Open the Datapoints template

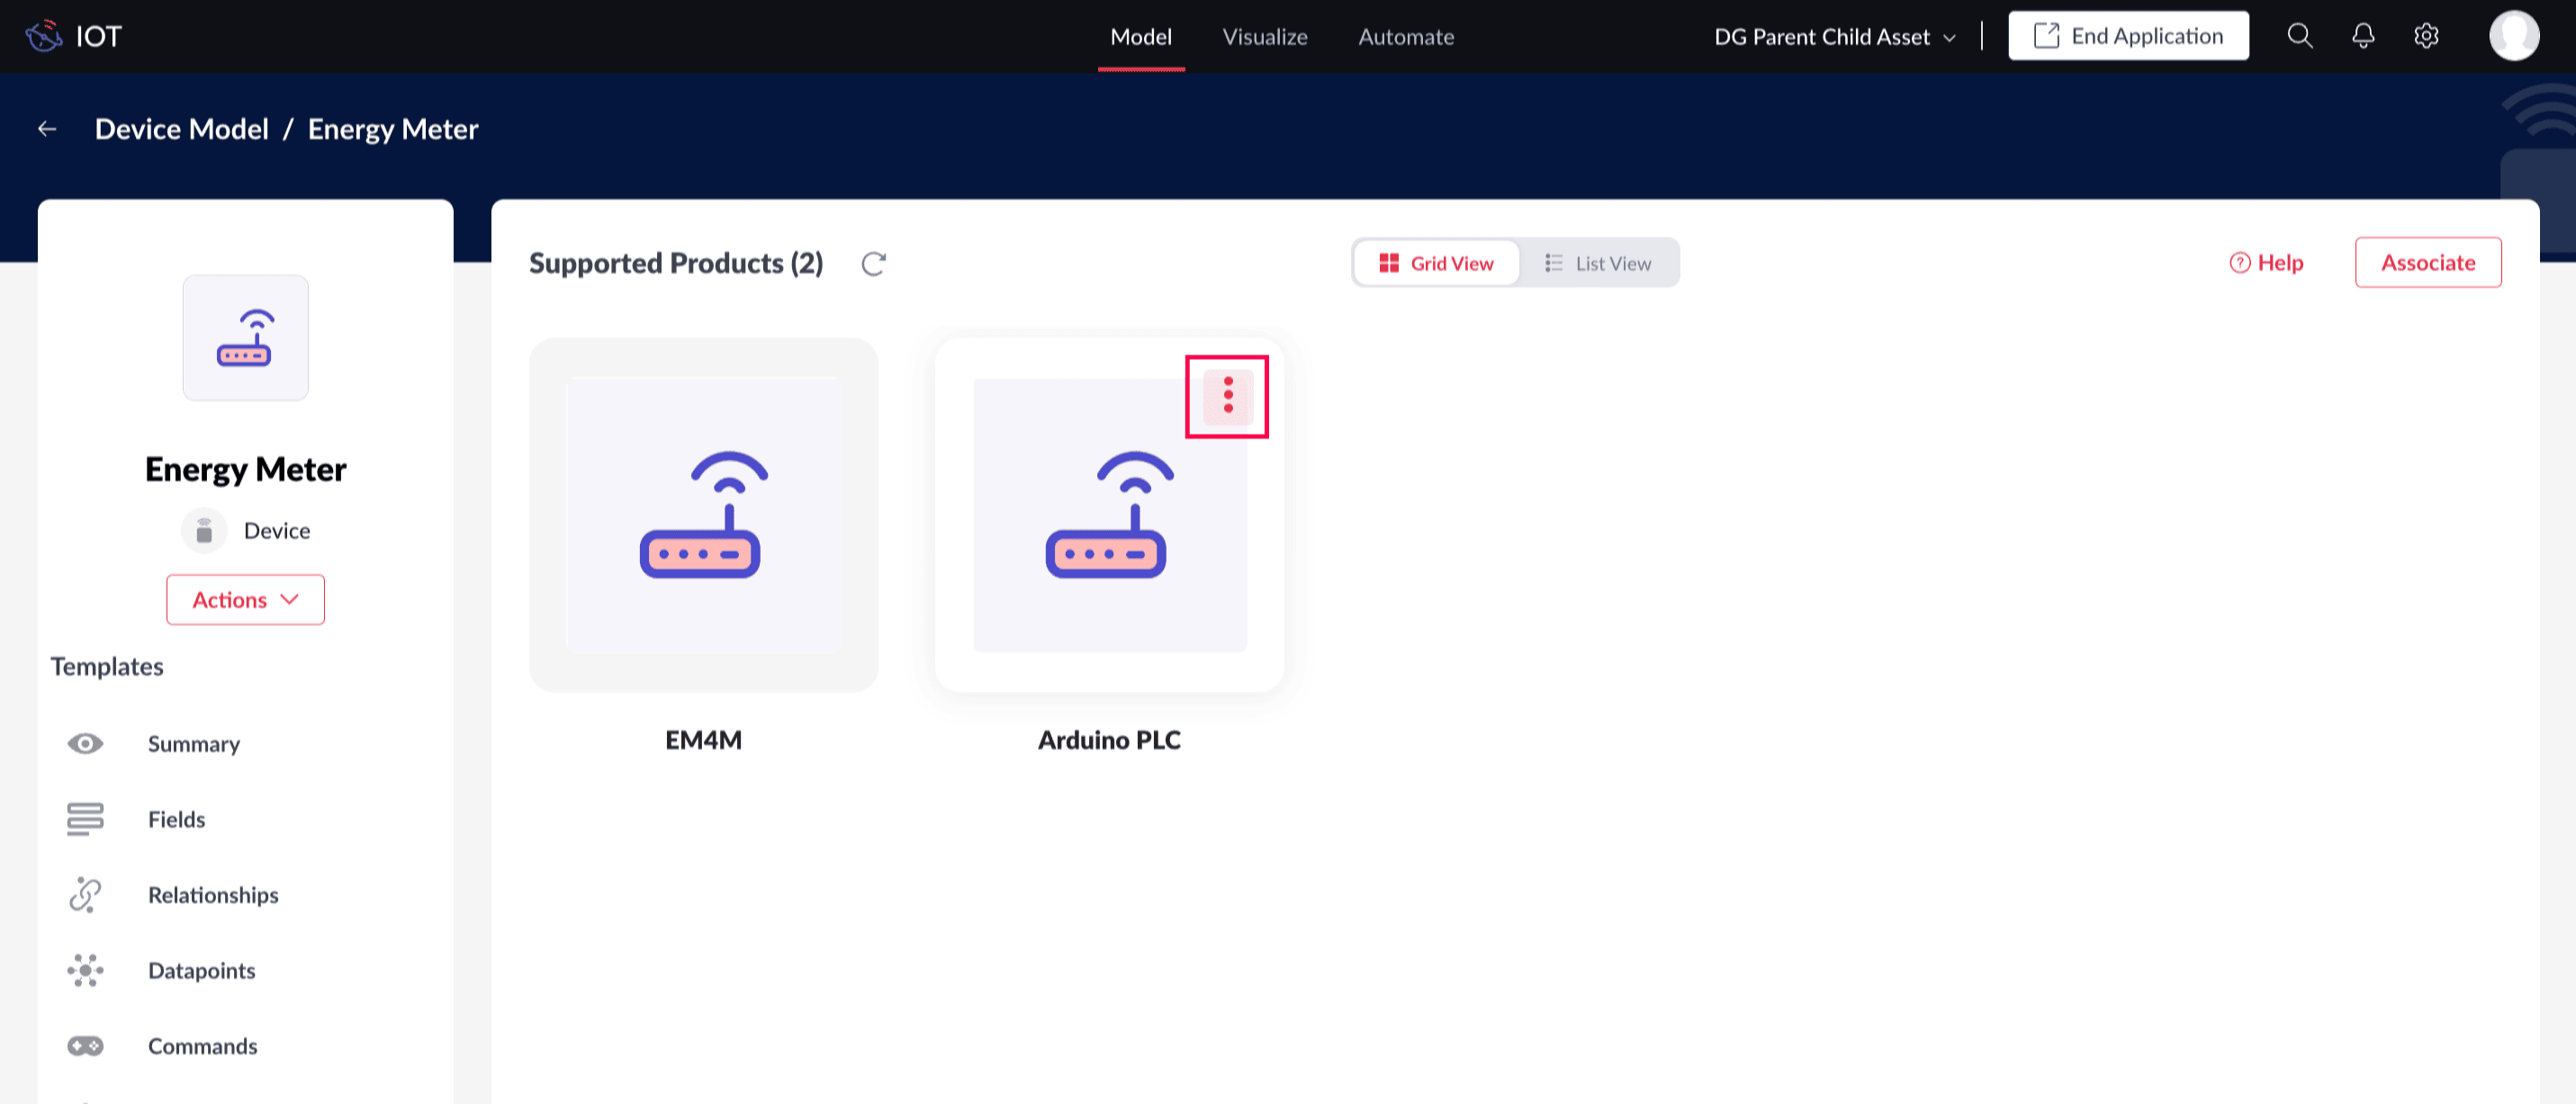coord(201,971)
